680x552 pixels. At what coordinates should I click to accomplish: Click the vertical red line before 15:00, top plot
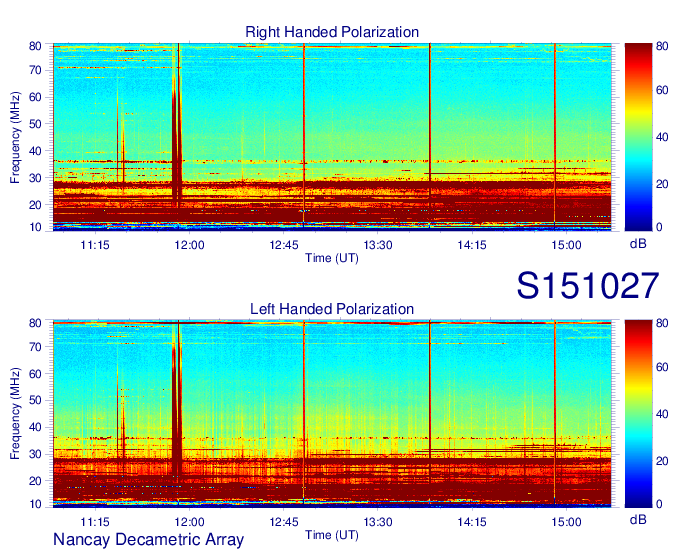pyautogui.click(x=555, y=137)
